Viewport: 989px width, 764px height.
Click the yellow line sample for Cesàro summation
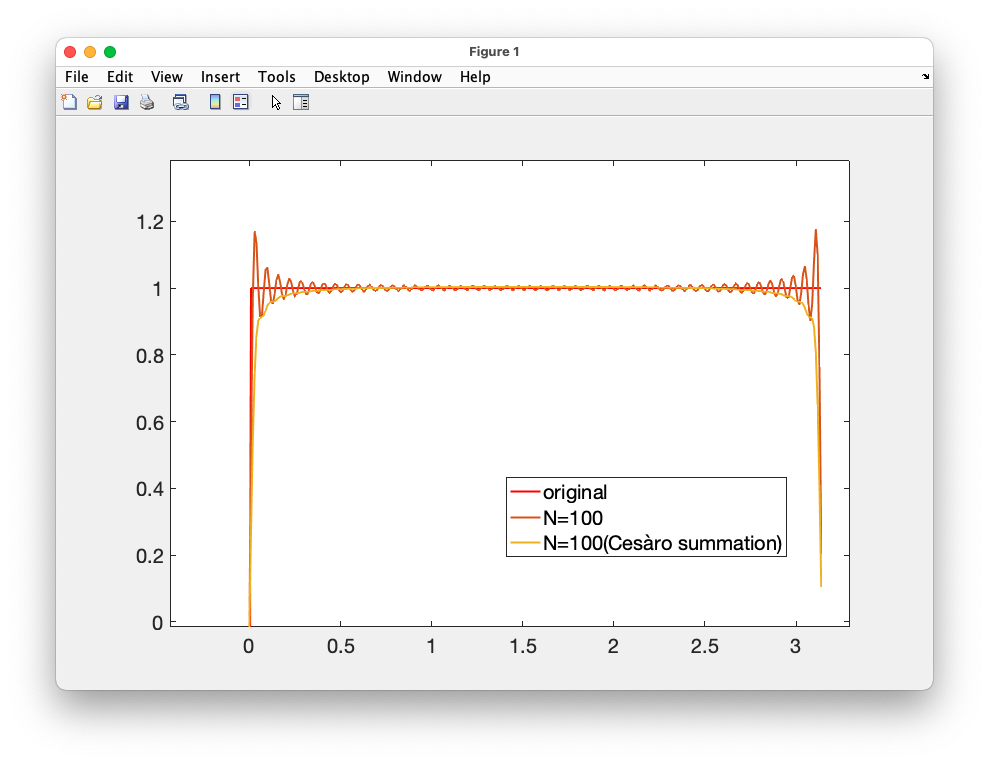[x=525, y=543]
